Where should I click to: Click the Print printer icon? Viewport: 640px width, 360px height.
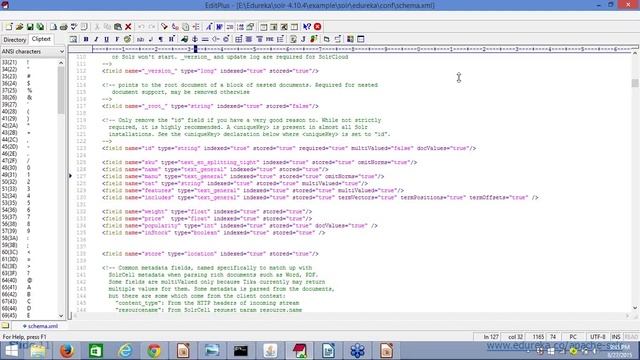tap(63, 27)
